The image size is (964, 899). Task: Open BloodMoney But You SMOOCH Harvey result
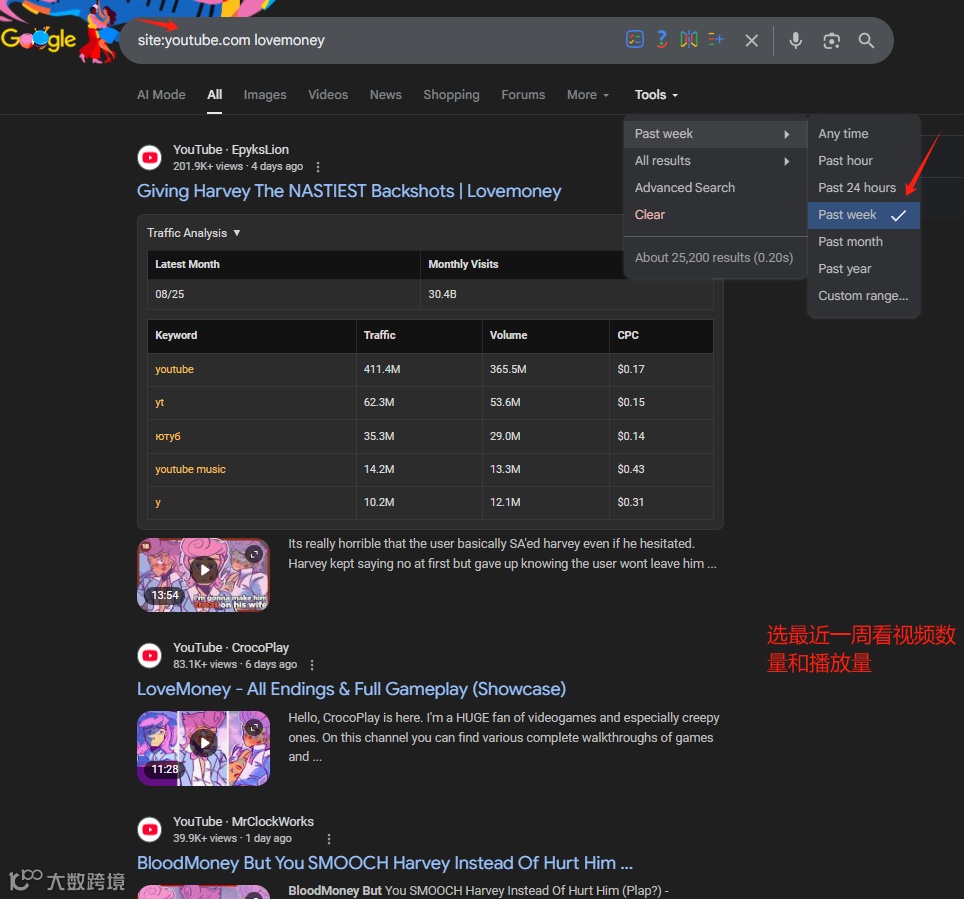(x=385, y=863)
